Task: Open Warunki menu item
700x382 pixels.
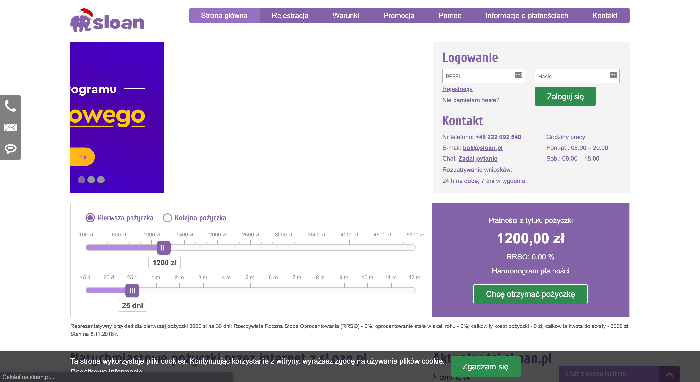Action: (x=346, y=16)
